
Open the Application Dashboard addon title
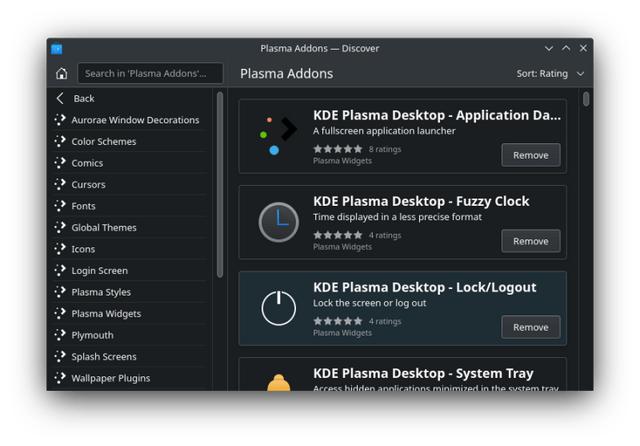pyautogui.click(x=437, y=115)
